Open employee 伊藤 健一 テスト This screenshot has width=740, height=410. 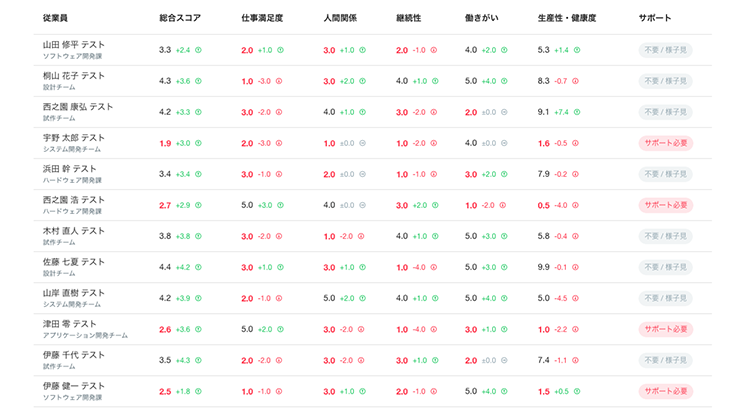[74, 386]
